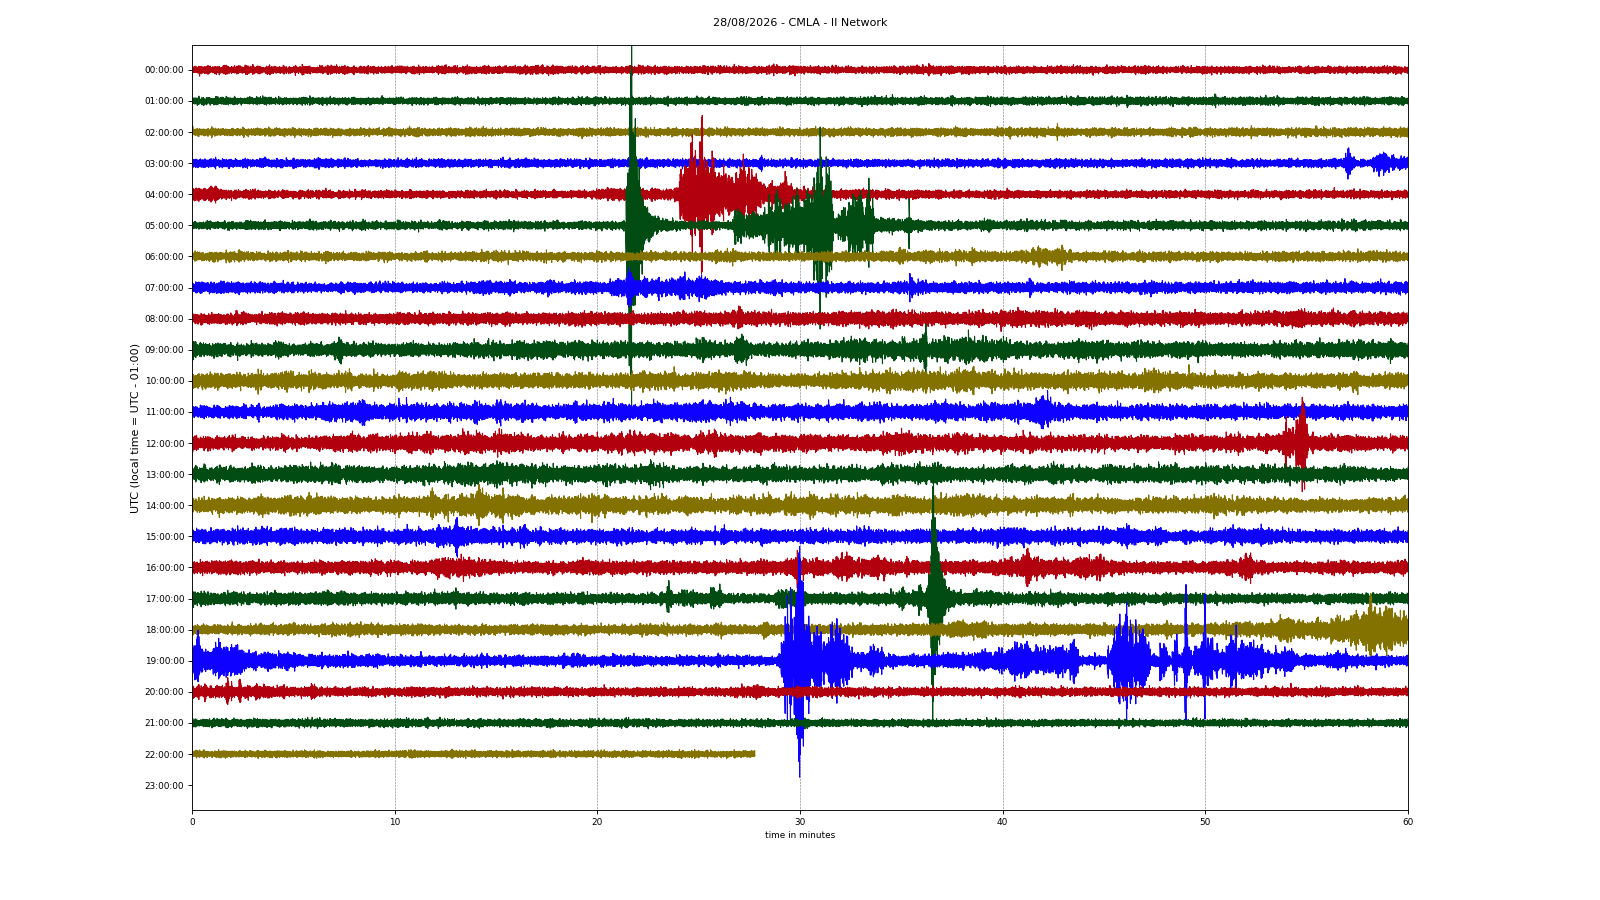
Task: Click the x-axis label "time in minutes"
Action: 800,835
